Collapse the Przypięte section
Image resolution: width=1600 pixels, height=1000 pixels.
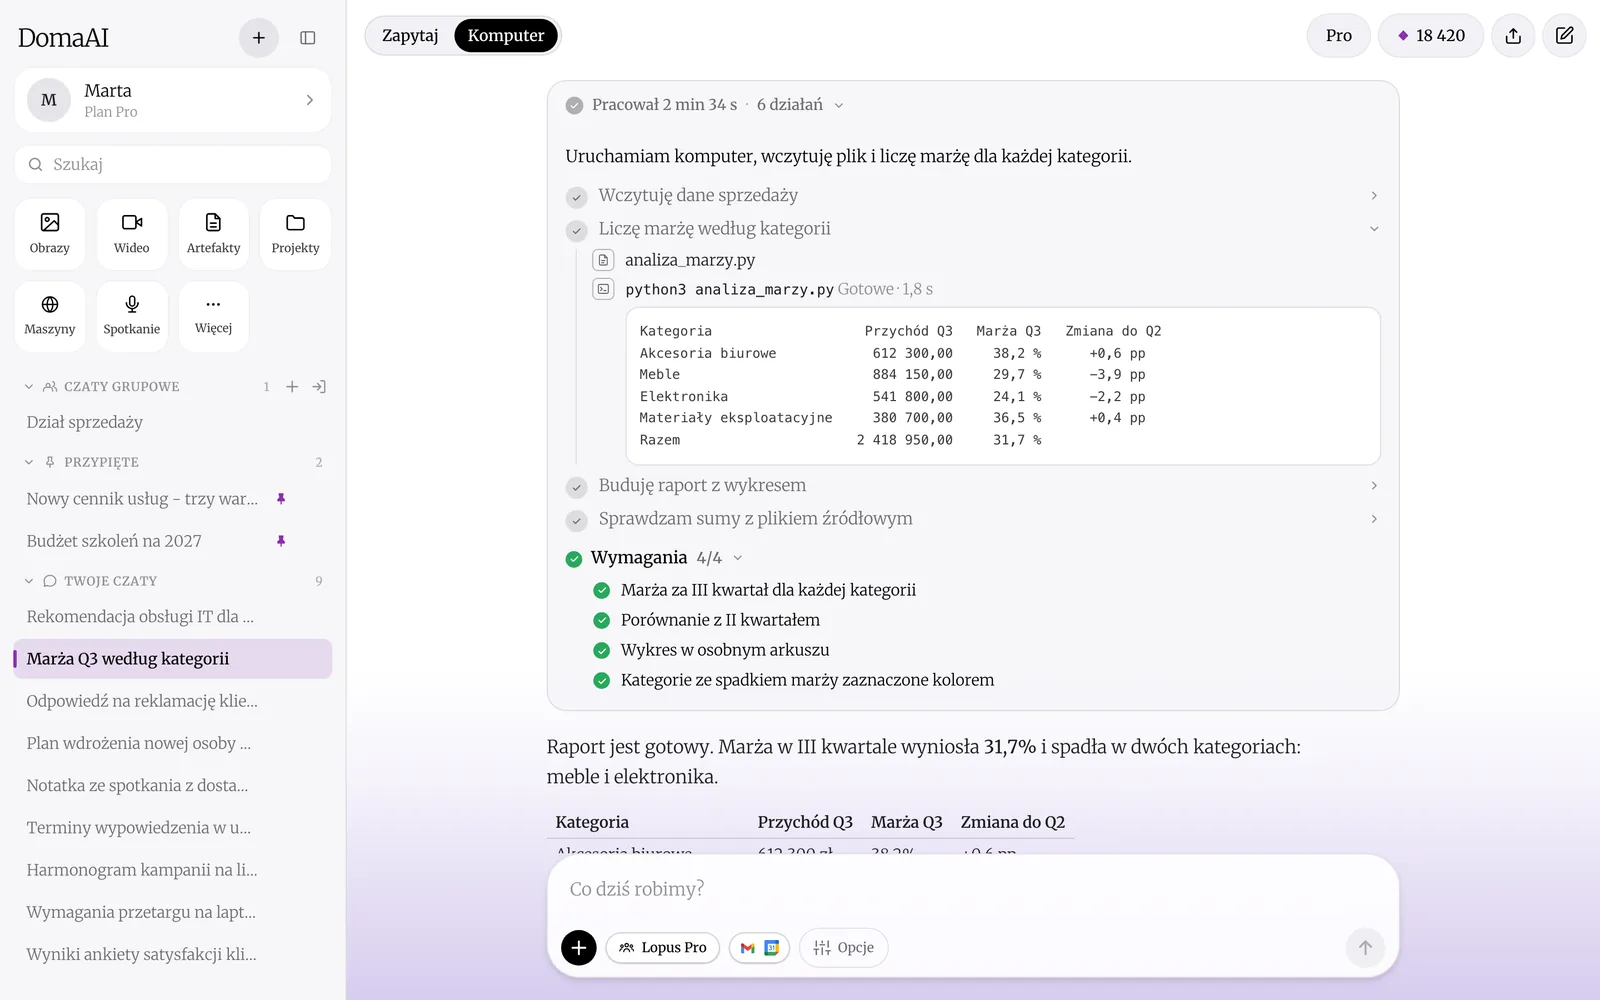click(29, 462)
